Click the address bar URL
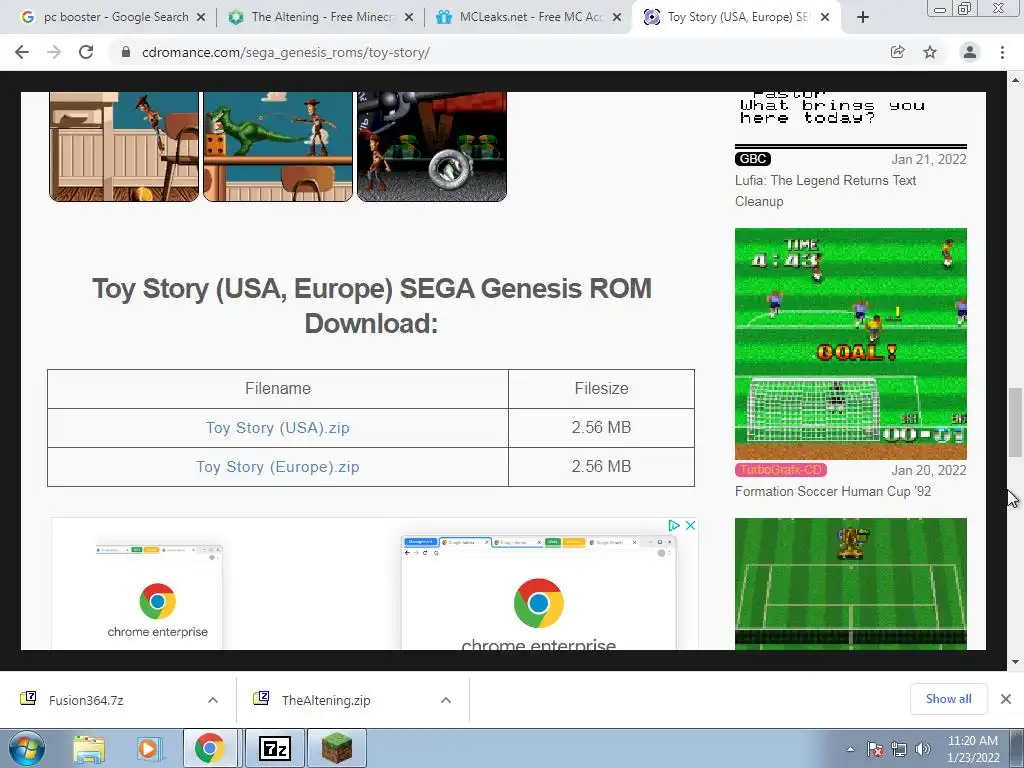This screenshot has width=1024, height=768. (285, 52)
